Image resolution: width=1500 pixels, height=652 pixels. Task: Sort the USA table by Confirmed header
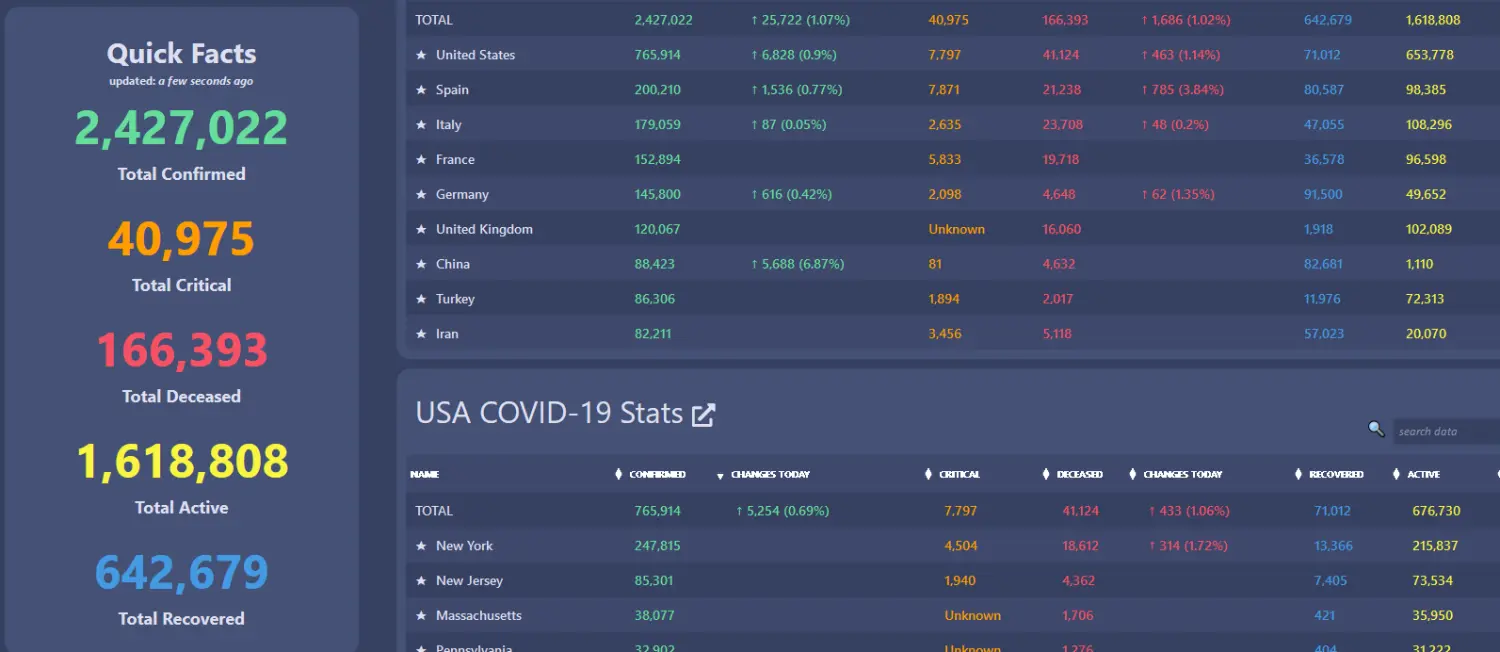(657, 474)
